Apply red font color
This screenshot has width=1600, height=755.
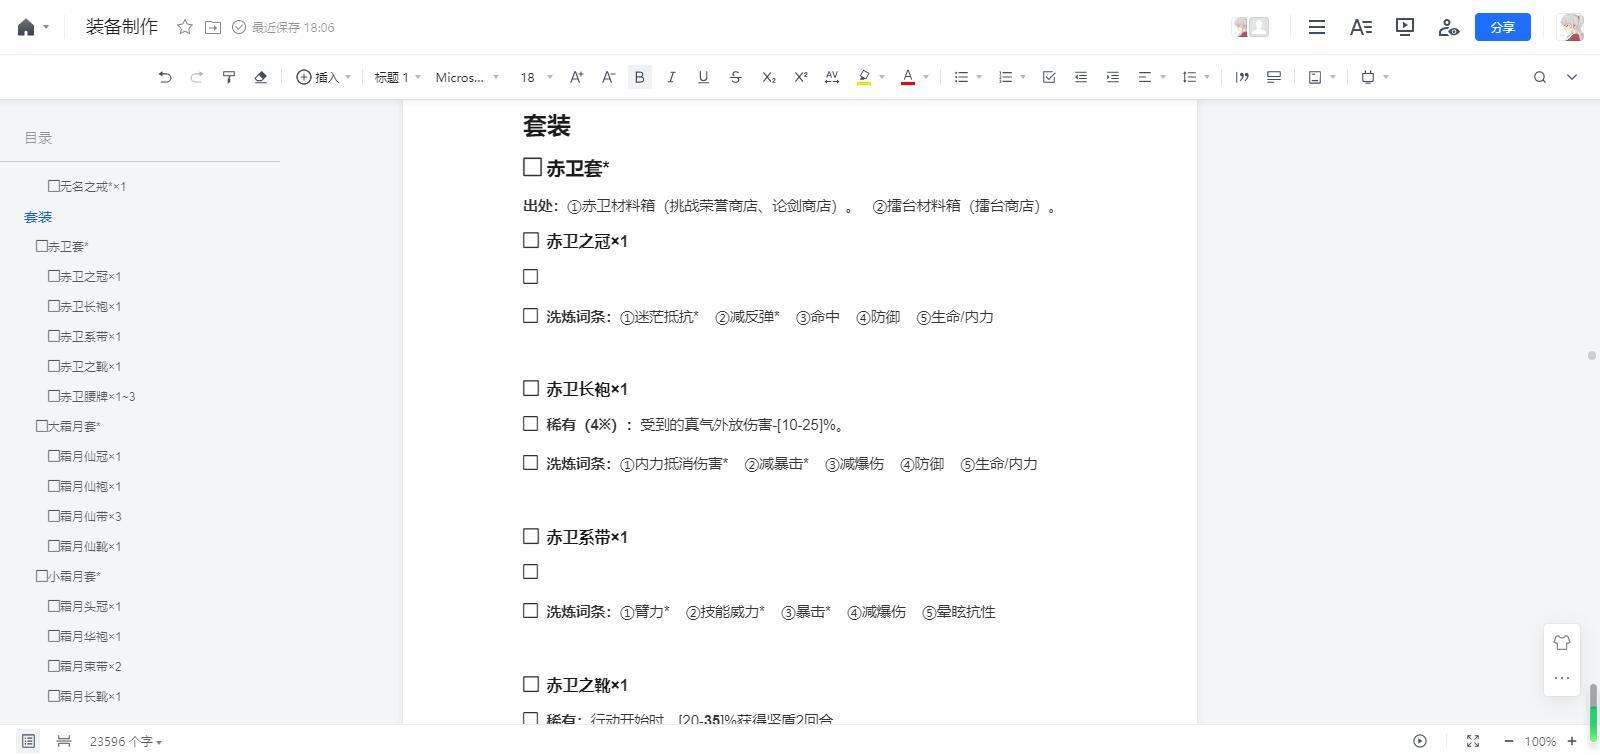(x=908, y=77)
